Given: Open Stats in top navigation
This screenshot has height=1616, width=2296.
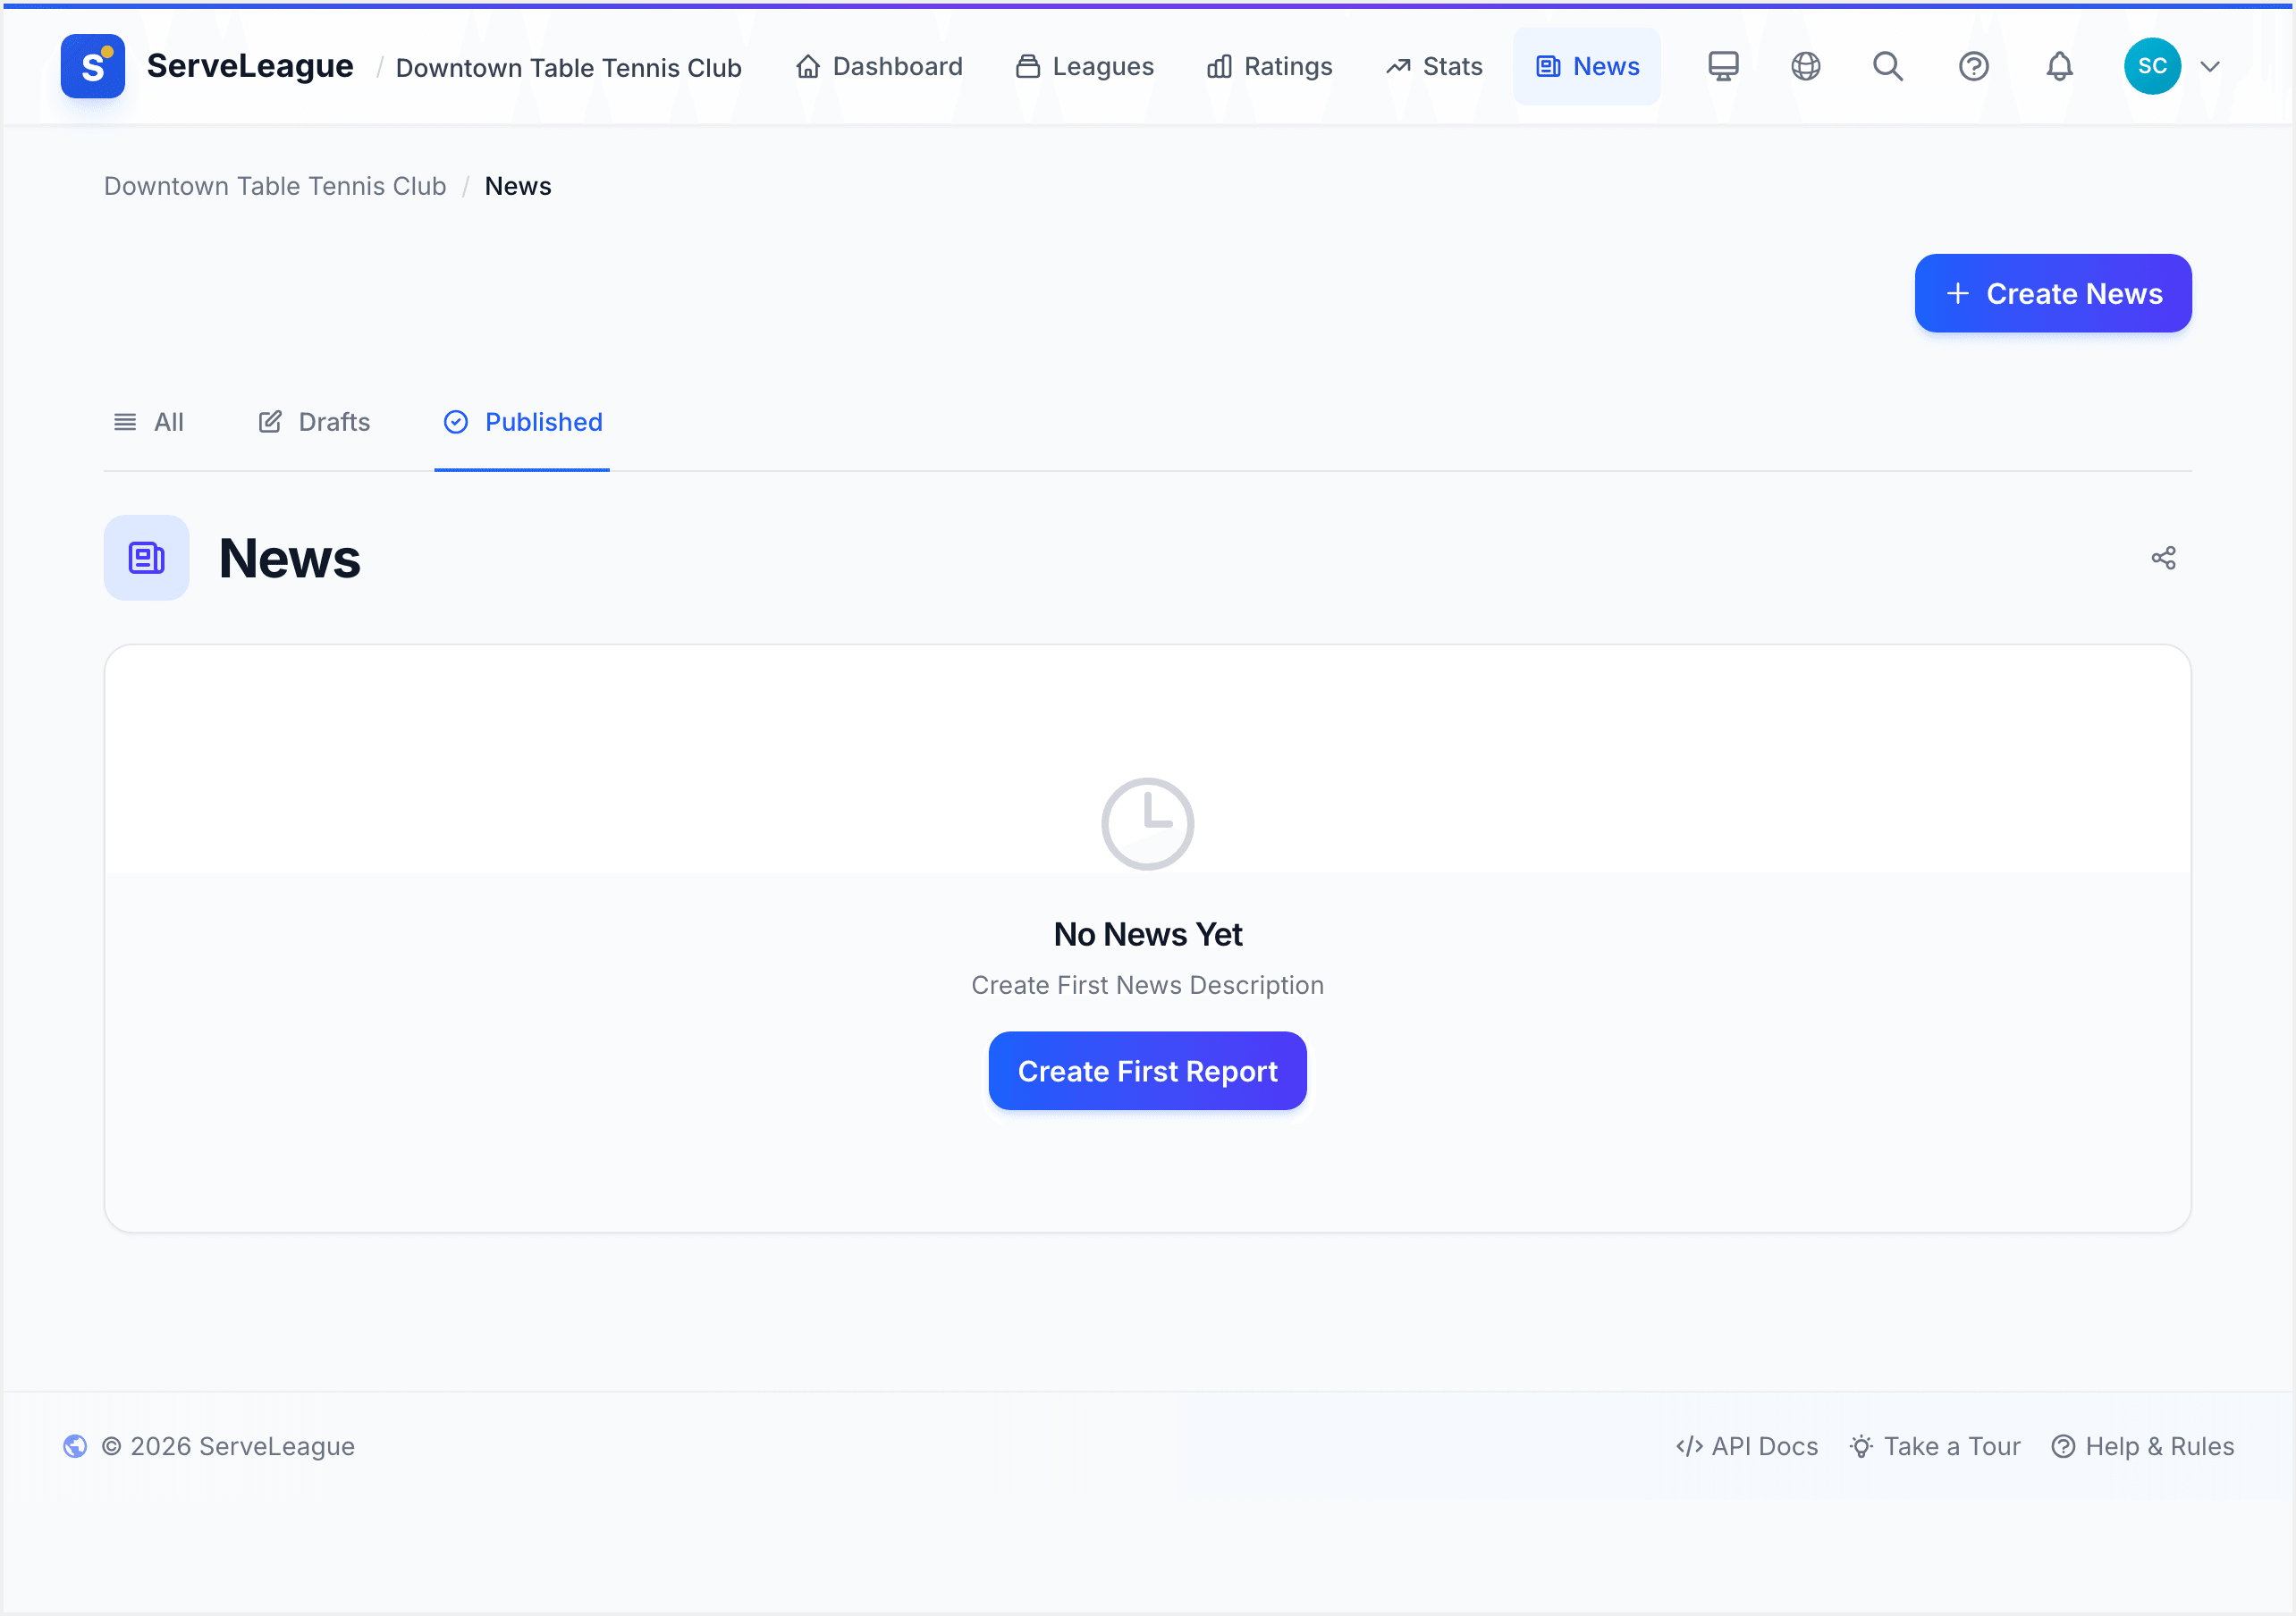Looking at the screenshot, I should coord(1434,66).
